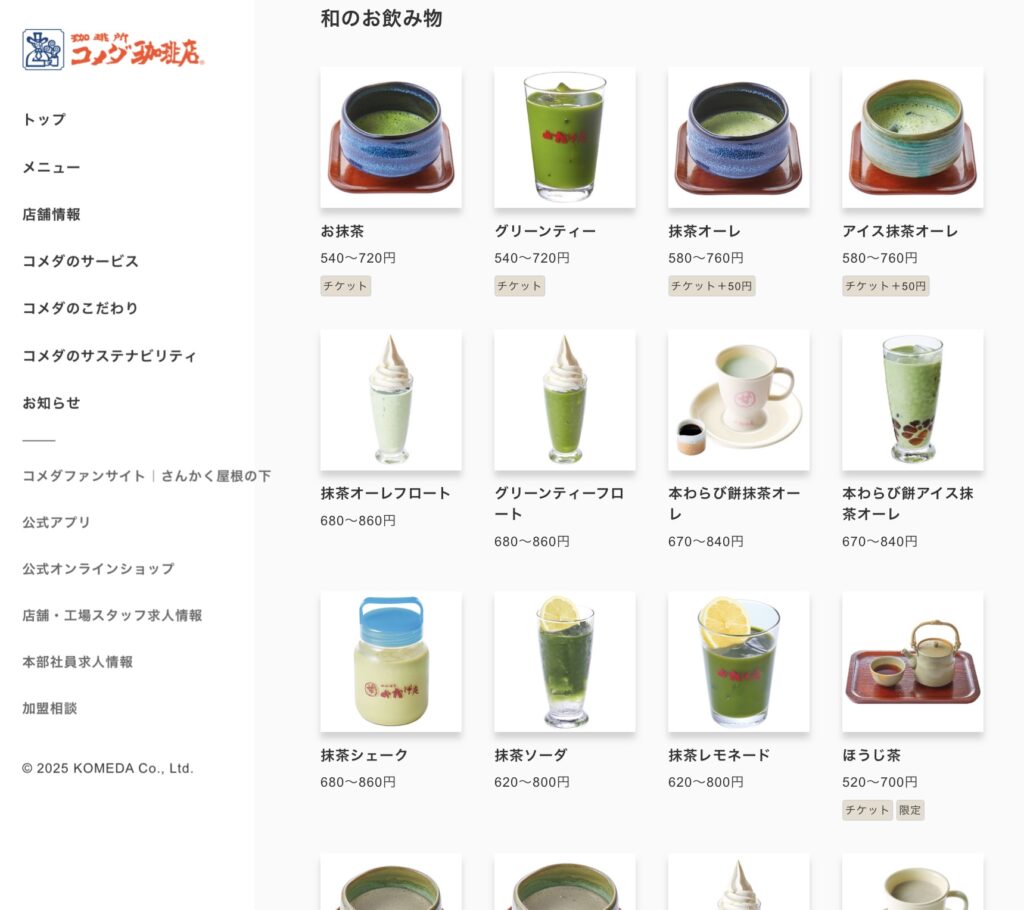Screen dimensions: 1024x910
Task: View the 本わらび餅アイス抹茶オーレ photo
Action: coord(912,400)
